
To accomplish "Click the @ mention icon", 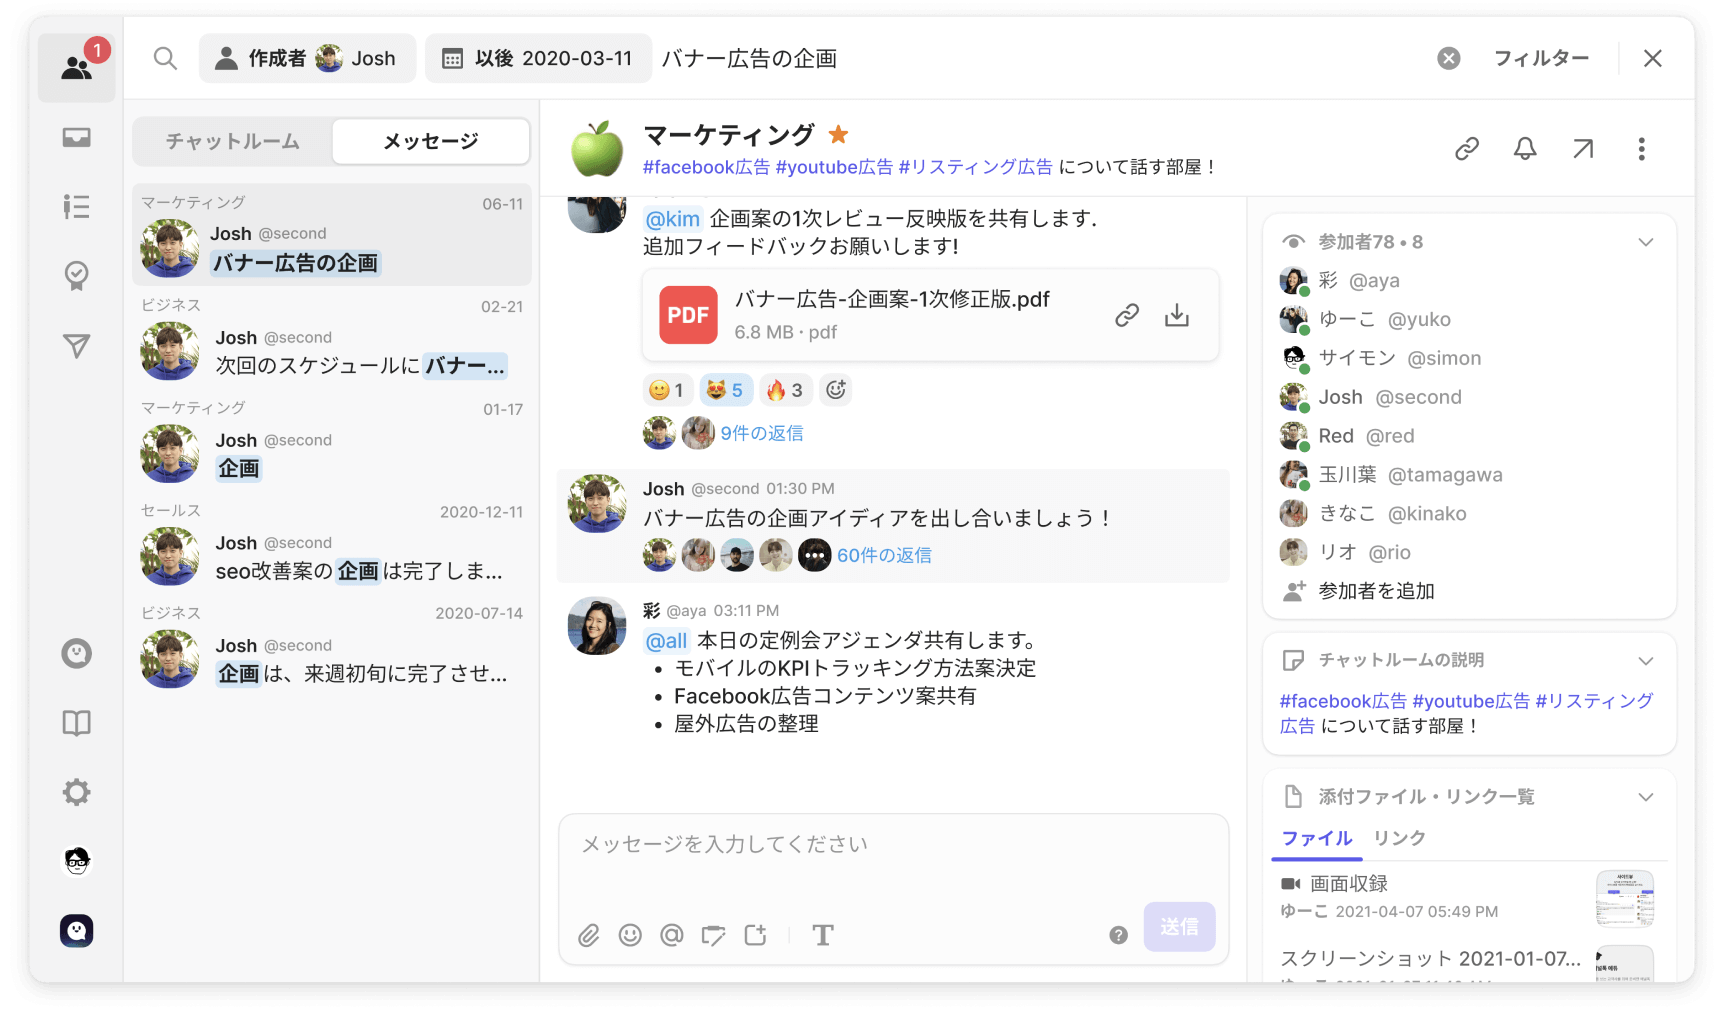I will coord(672,935).
